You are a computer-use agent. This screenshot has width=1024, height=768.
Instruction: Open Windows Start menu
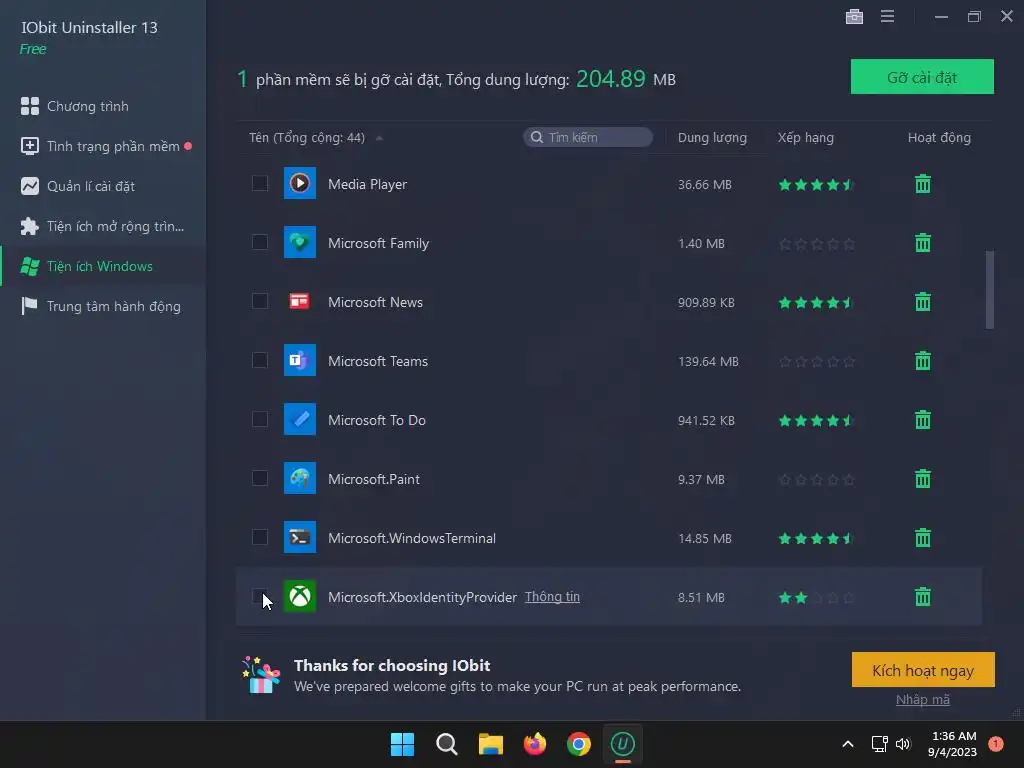click(x=402, y=744)
